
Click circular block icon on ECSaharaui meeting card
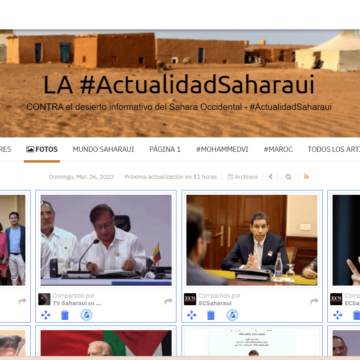pyautogui.click(x=232, y=315)
